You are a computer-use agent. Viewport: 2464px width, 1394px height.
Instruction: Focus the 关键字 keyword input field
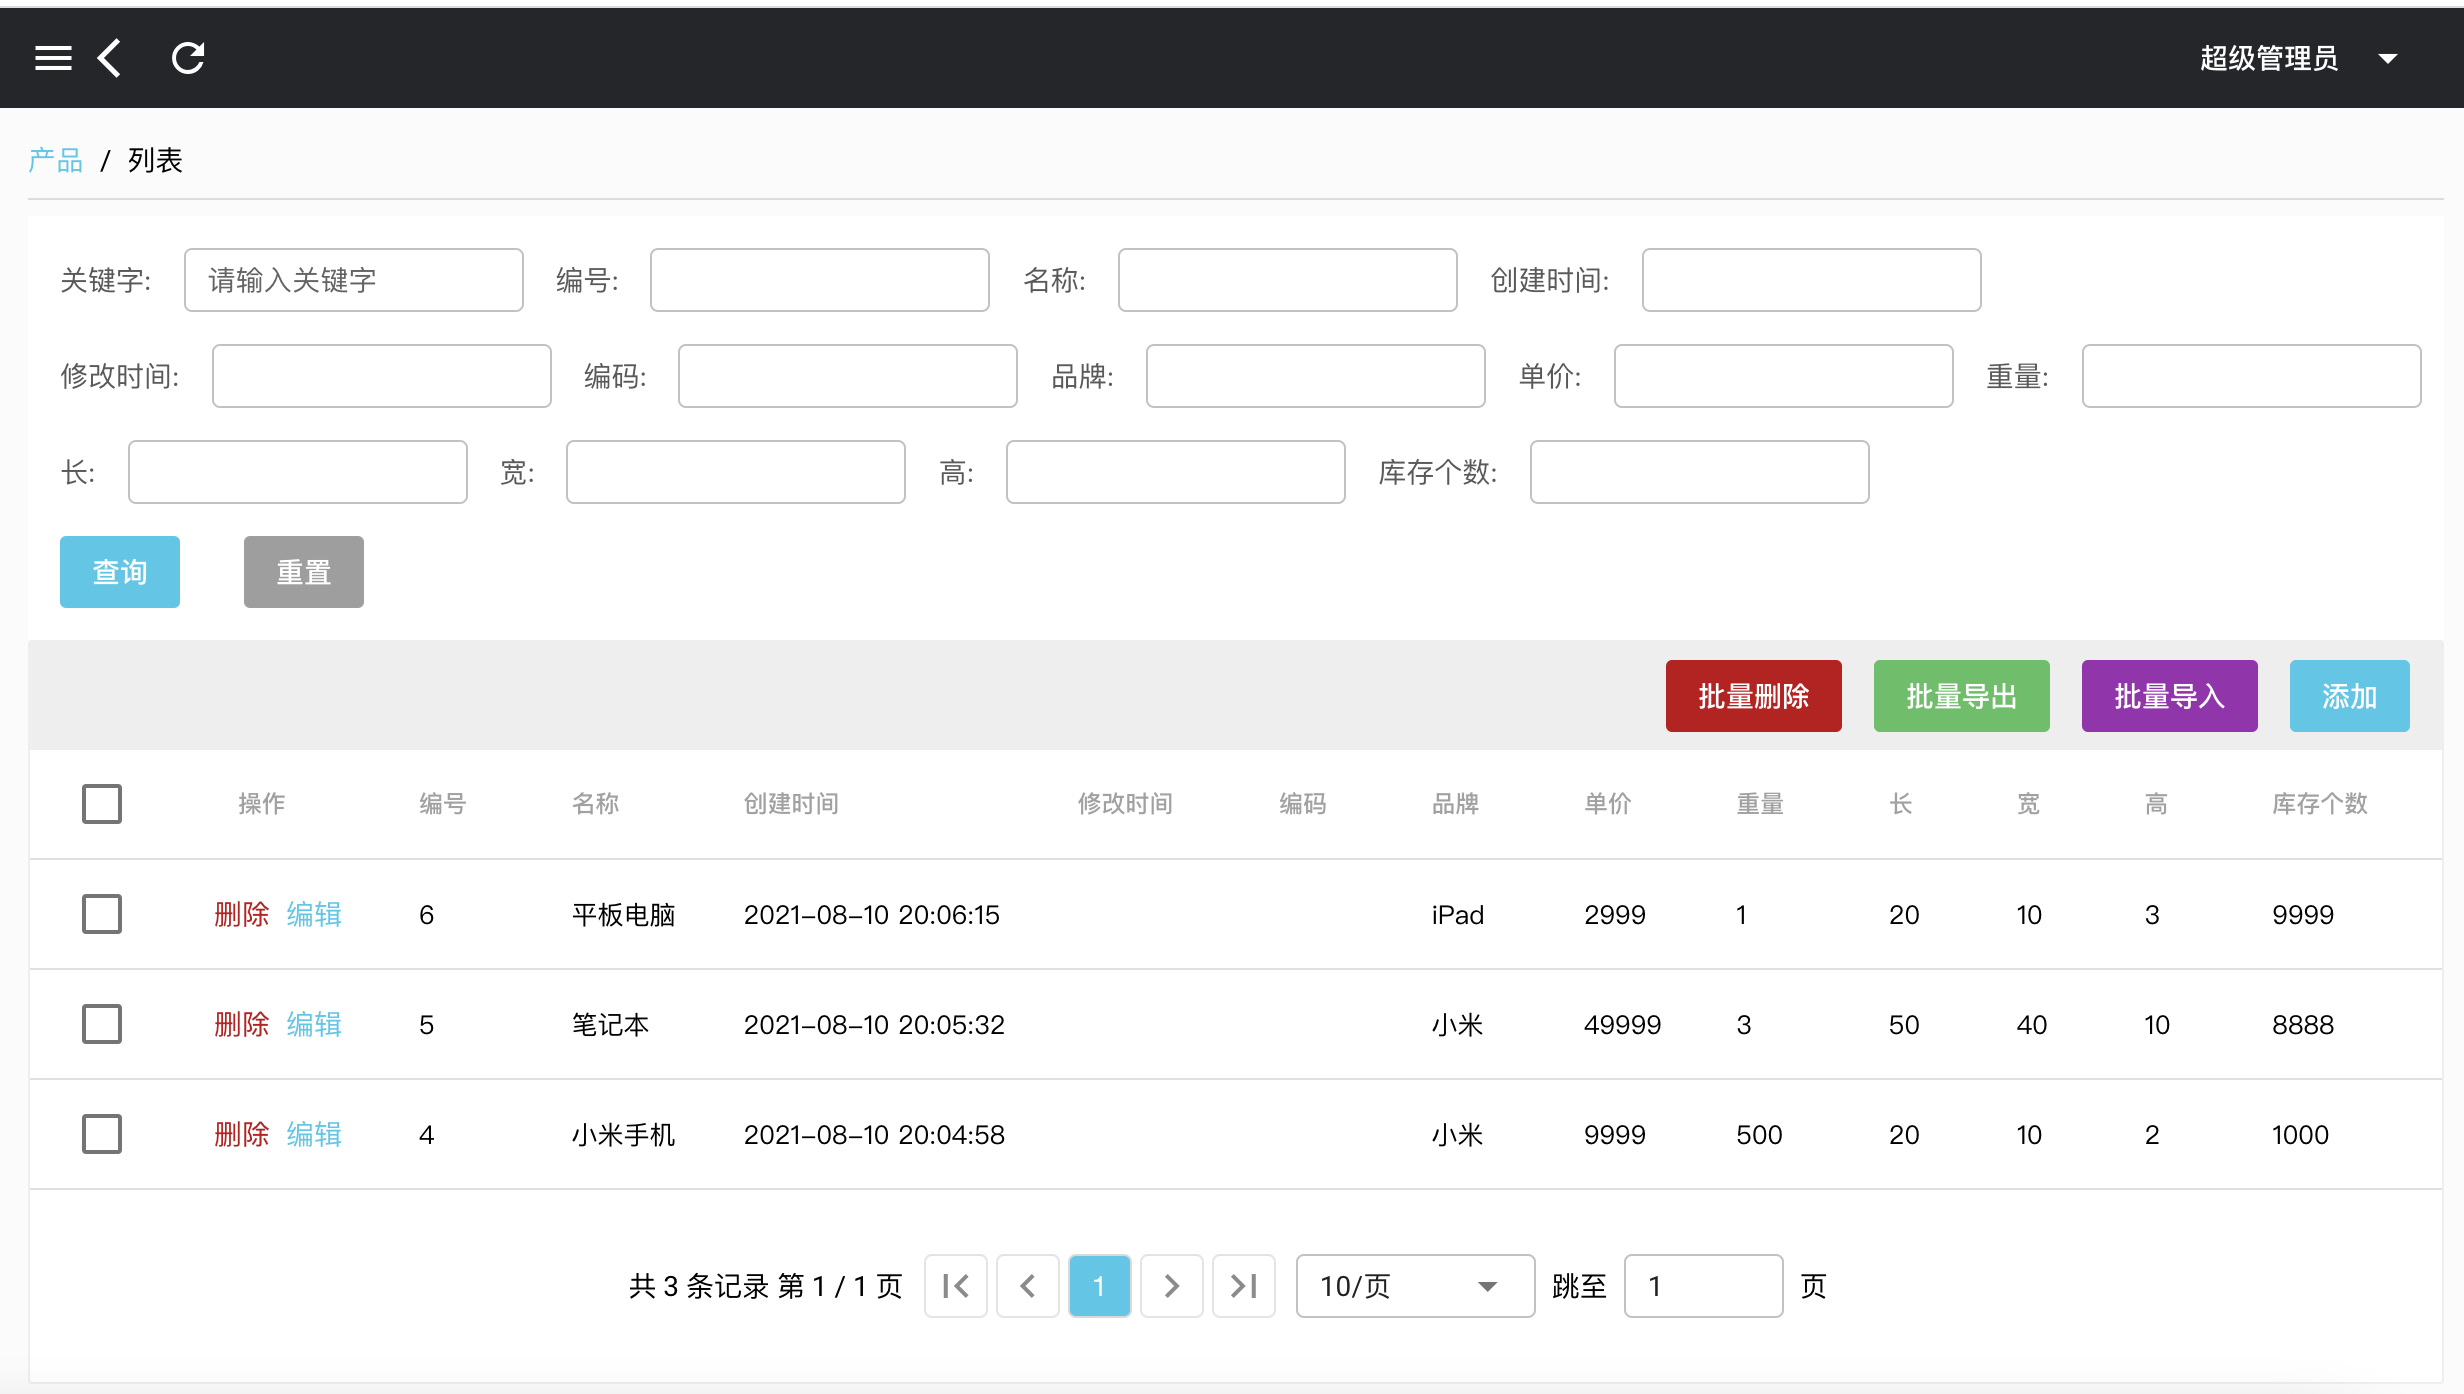pyautogui.click(x=353, y=280)
